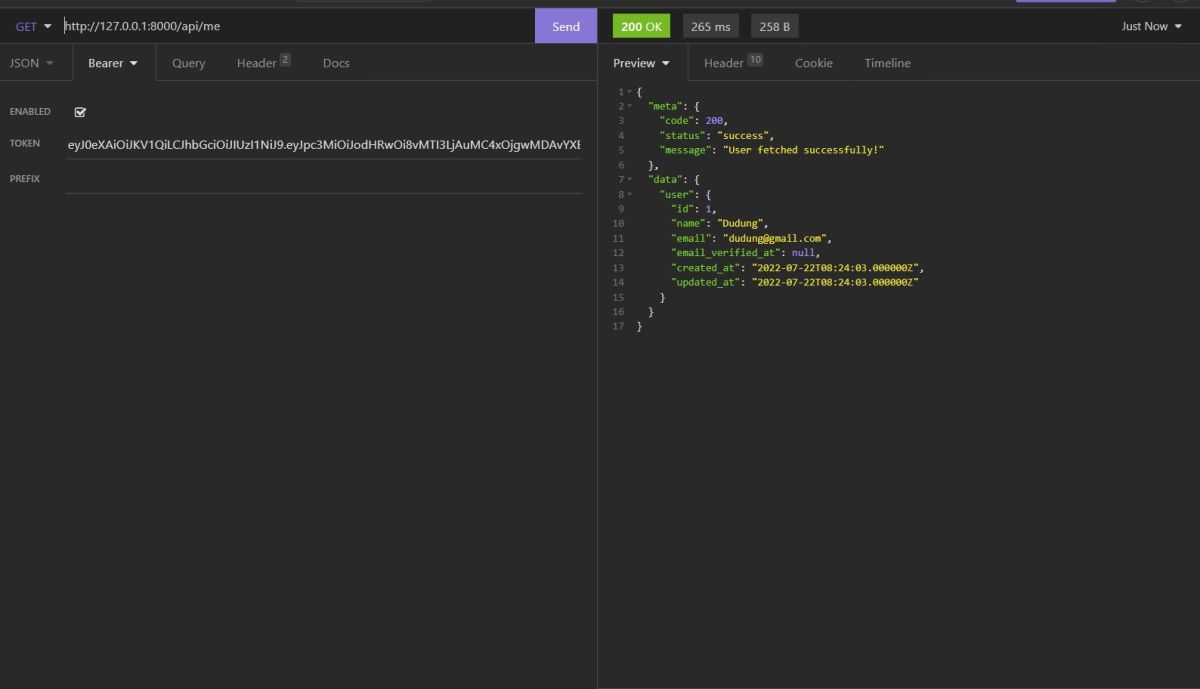Open the Bearer auth type dropdown

[x=113, y=63]
